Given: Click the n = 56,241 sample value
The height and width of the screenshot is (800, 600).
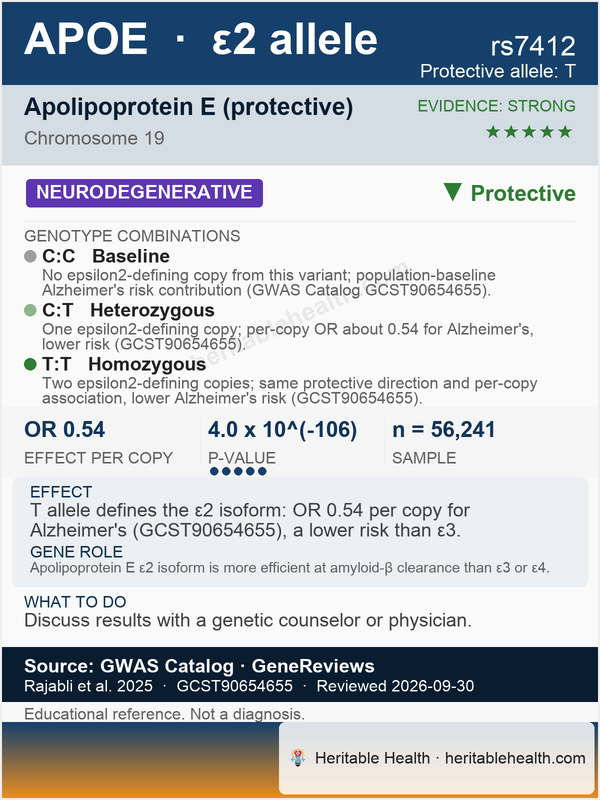Looking at the screenshot, I should [x=443, y=430].
